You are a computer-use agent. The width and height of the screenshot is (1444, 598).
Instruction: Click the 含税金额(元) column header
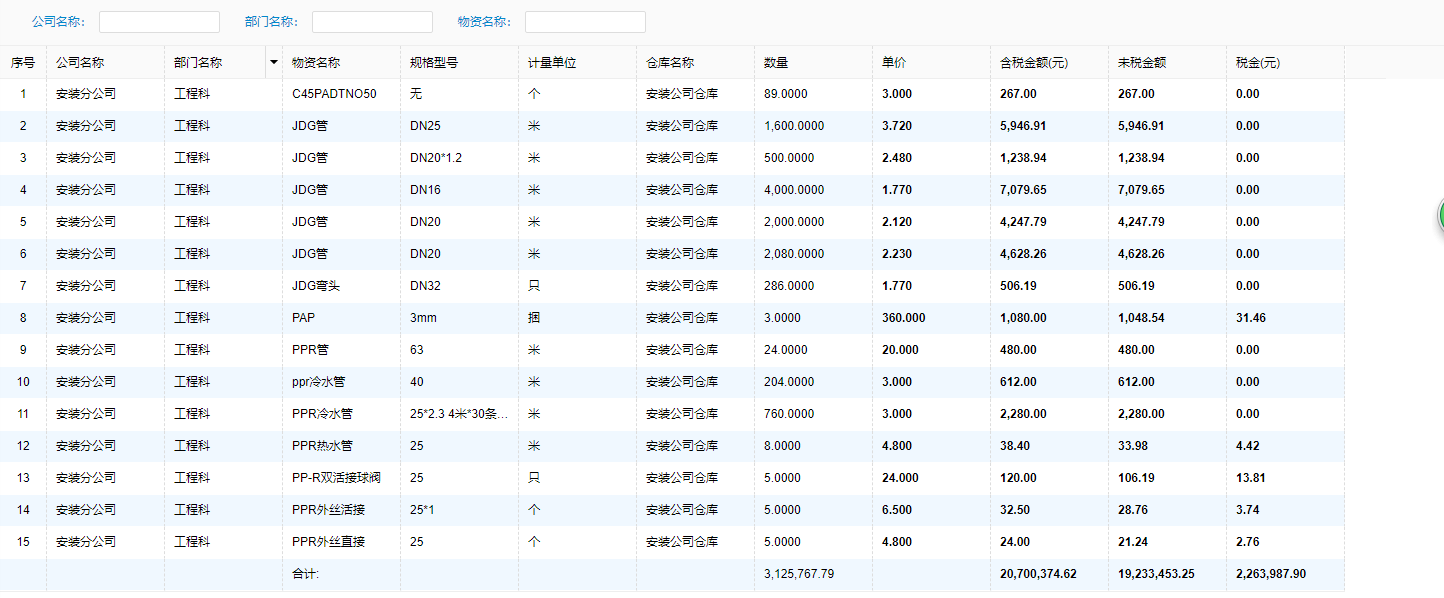1049,62
